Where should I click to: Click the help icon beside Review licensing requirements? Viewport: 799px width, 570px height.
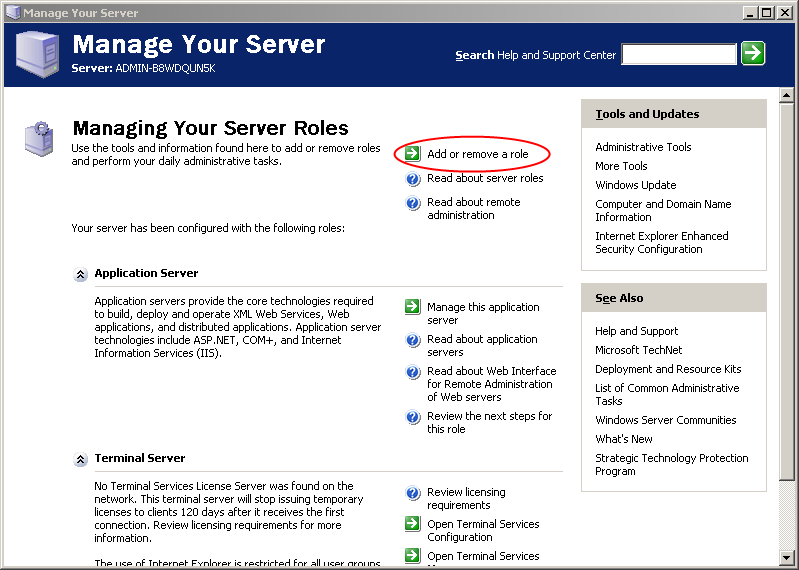[412, 493]
